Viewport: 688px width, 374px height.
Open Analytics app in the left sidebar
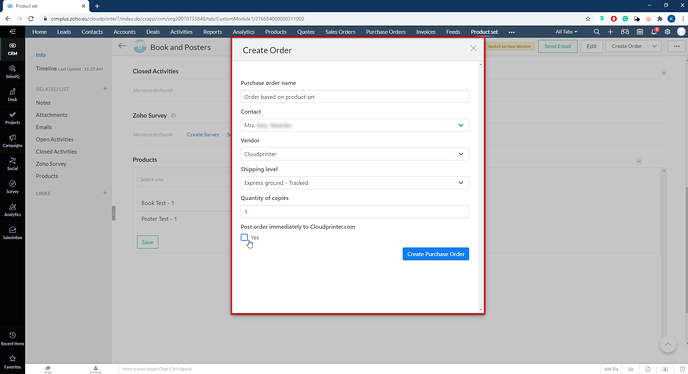(12, 210)
